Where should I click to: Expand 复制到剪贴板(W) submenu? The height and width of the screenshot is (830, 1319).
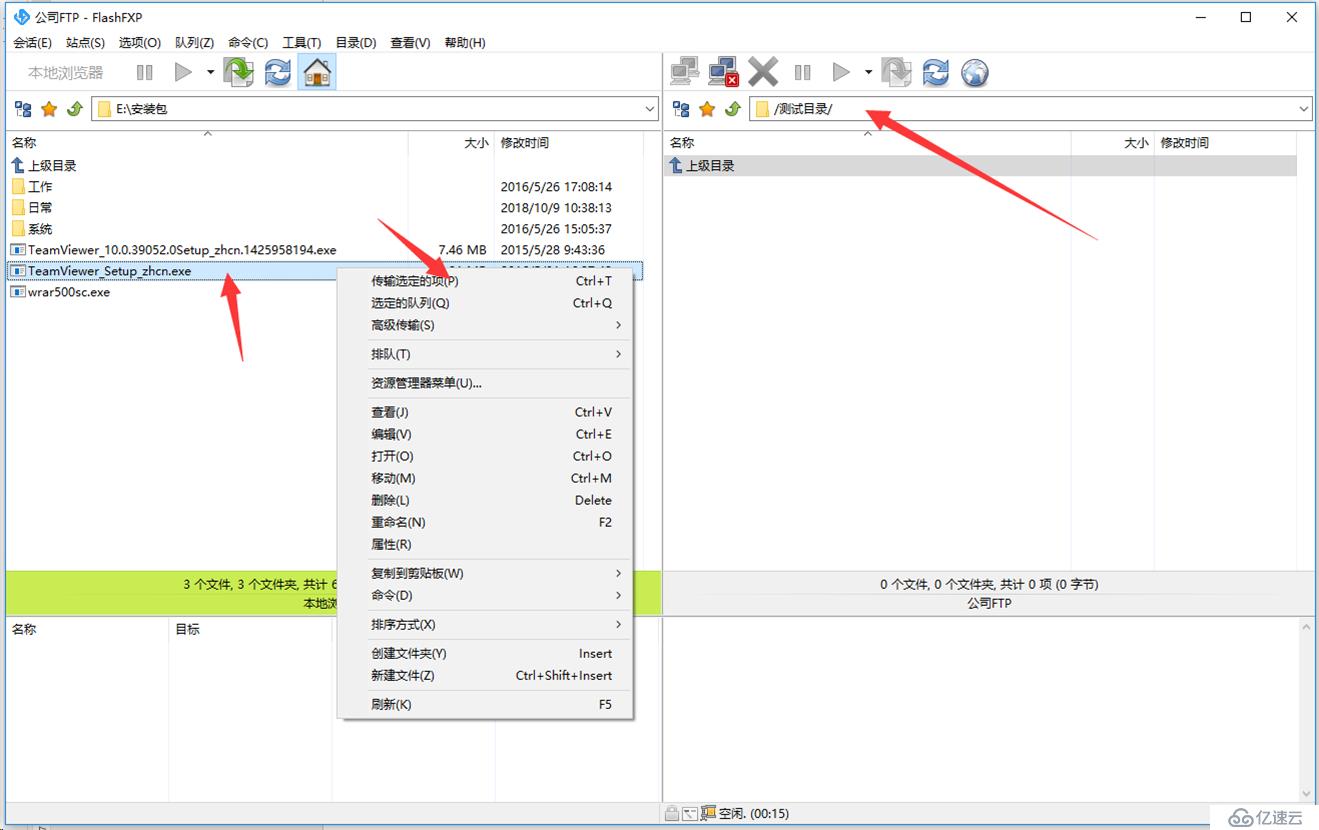[485, 573]
